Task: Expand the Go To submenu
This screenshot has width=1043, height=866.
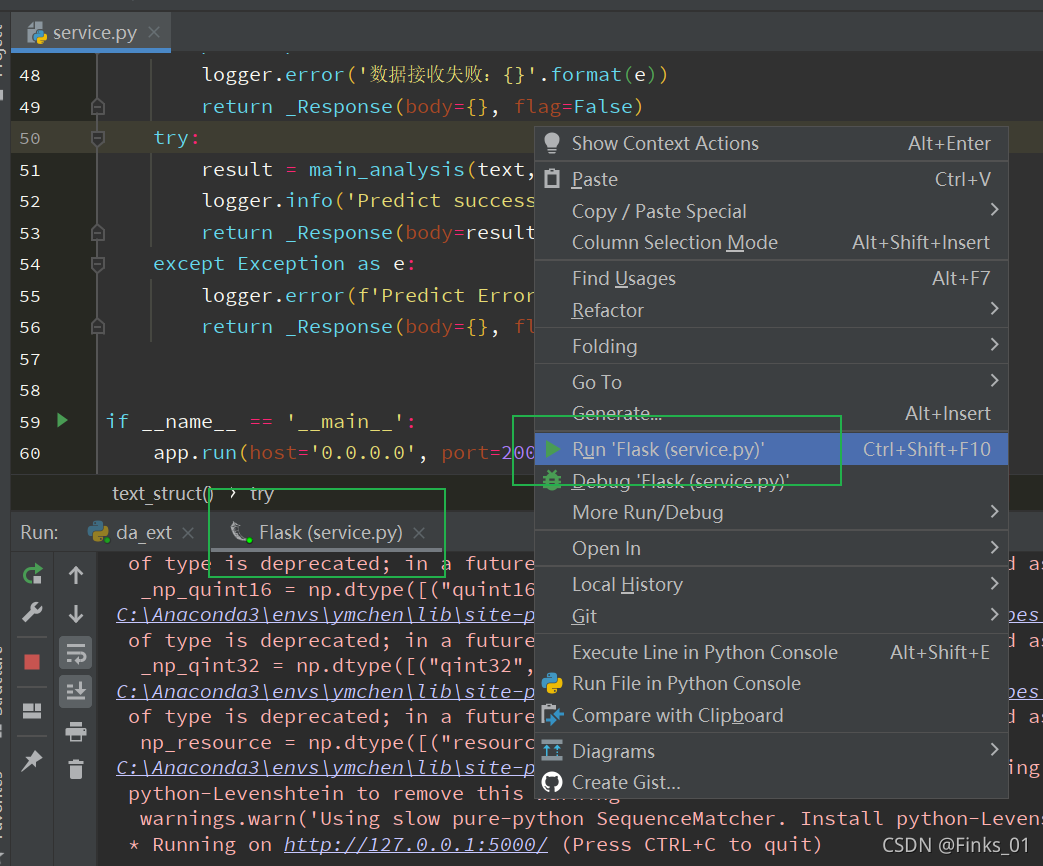Action: pos(772,382)
